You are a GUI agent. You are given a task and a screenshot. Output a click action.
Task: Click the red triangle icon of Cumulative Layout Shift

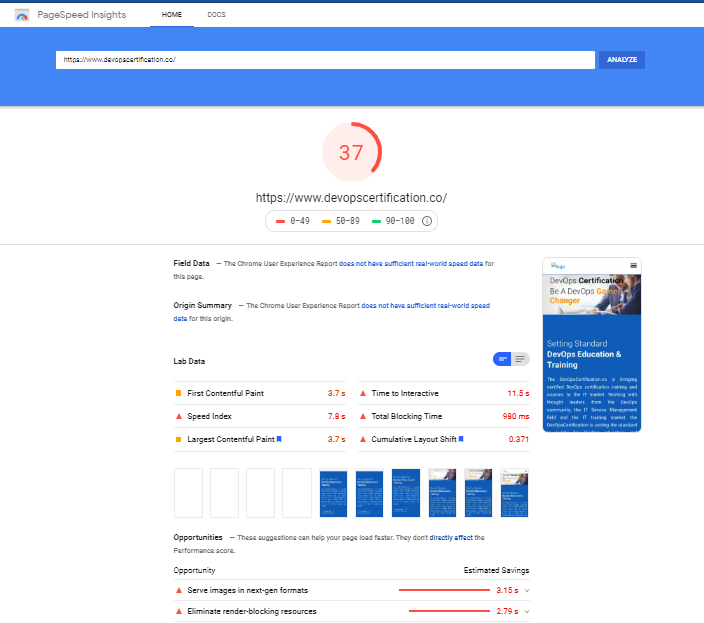[x=363, y=439]
